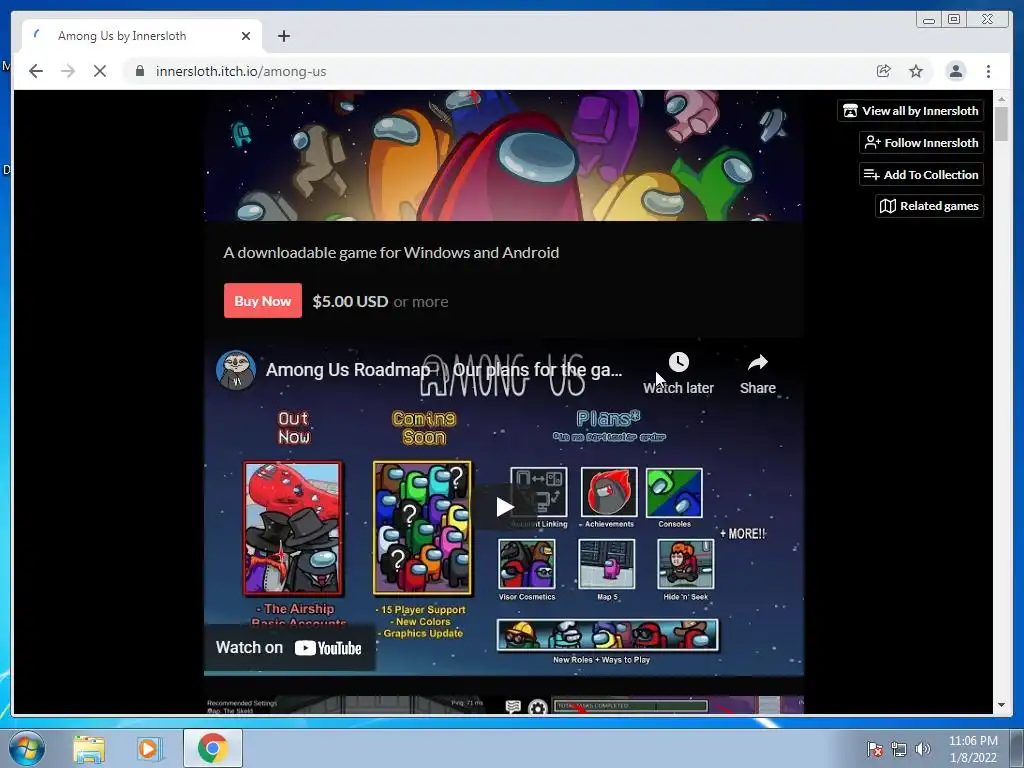Go back using the browser back arrow
This screenshot has height=768, width=1024.
(36, 71)
